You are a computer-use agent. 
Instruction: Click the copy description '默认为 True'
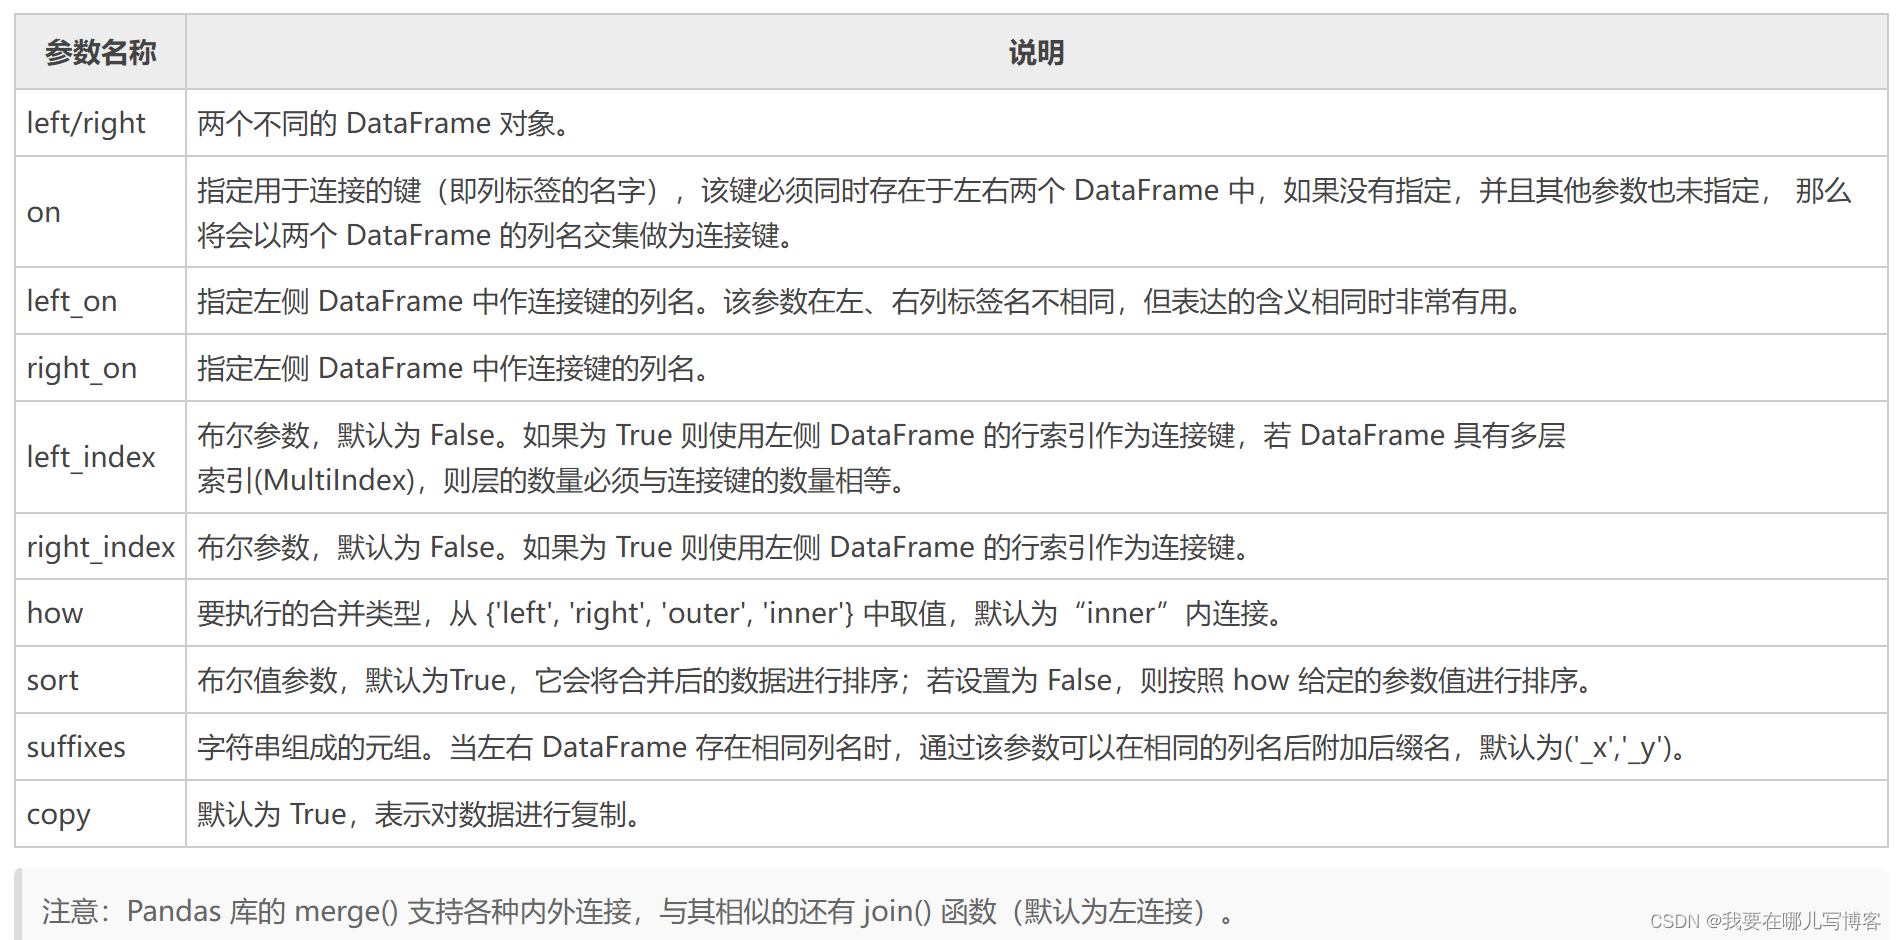coord(419,814)
